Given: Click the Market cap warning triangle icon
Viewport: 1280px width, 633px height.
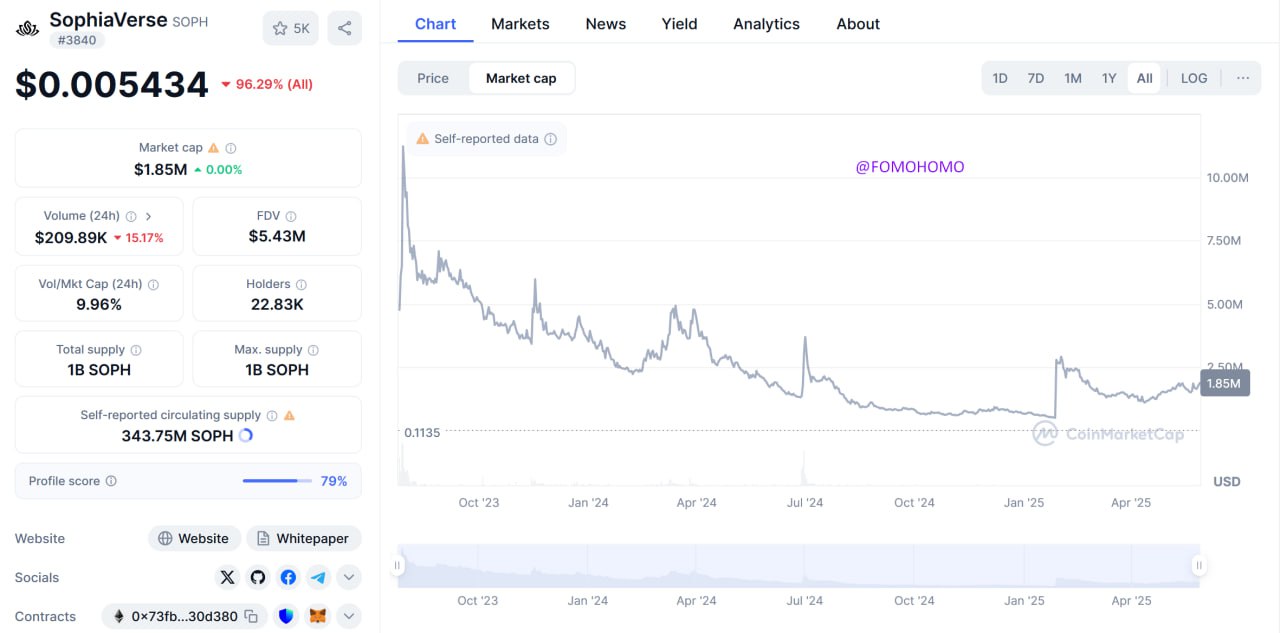Looking at the screenshot, I should (x=213, y=148).
